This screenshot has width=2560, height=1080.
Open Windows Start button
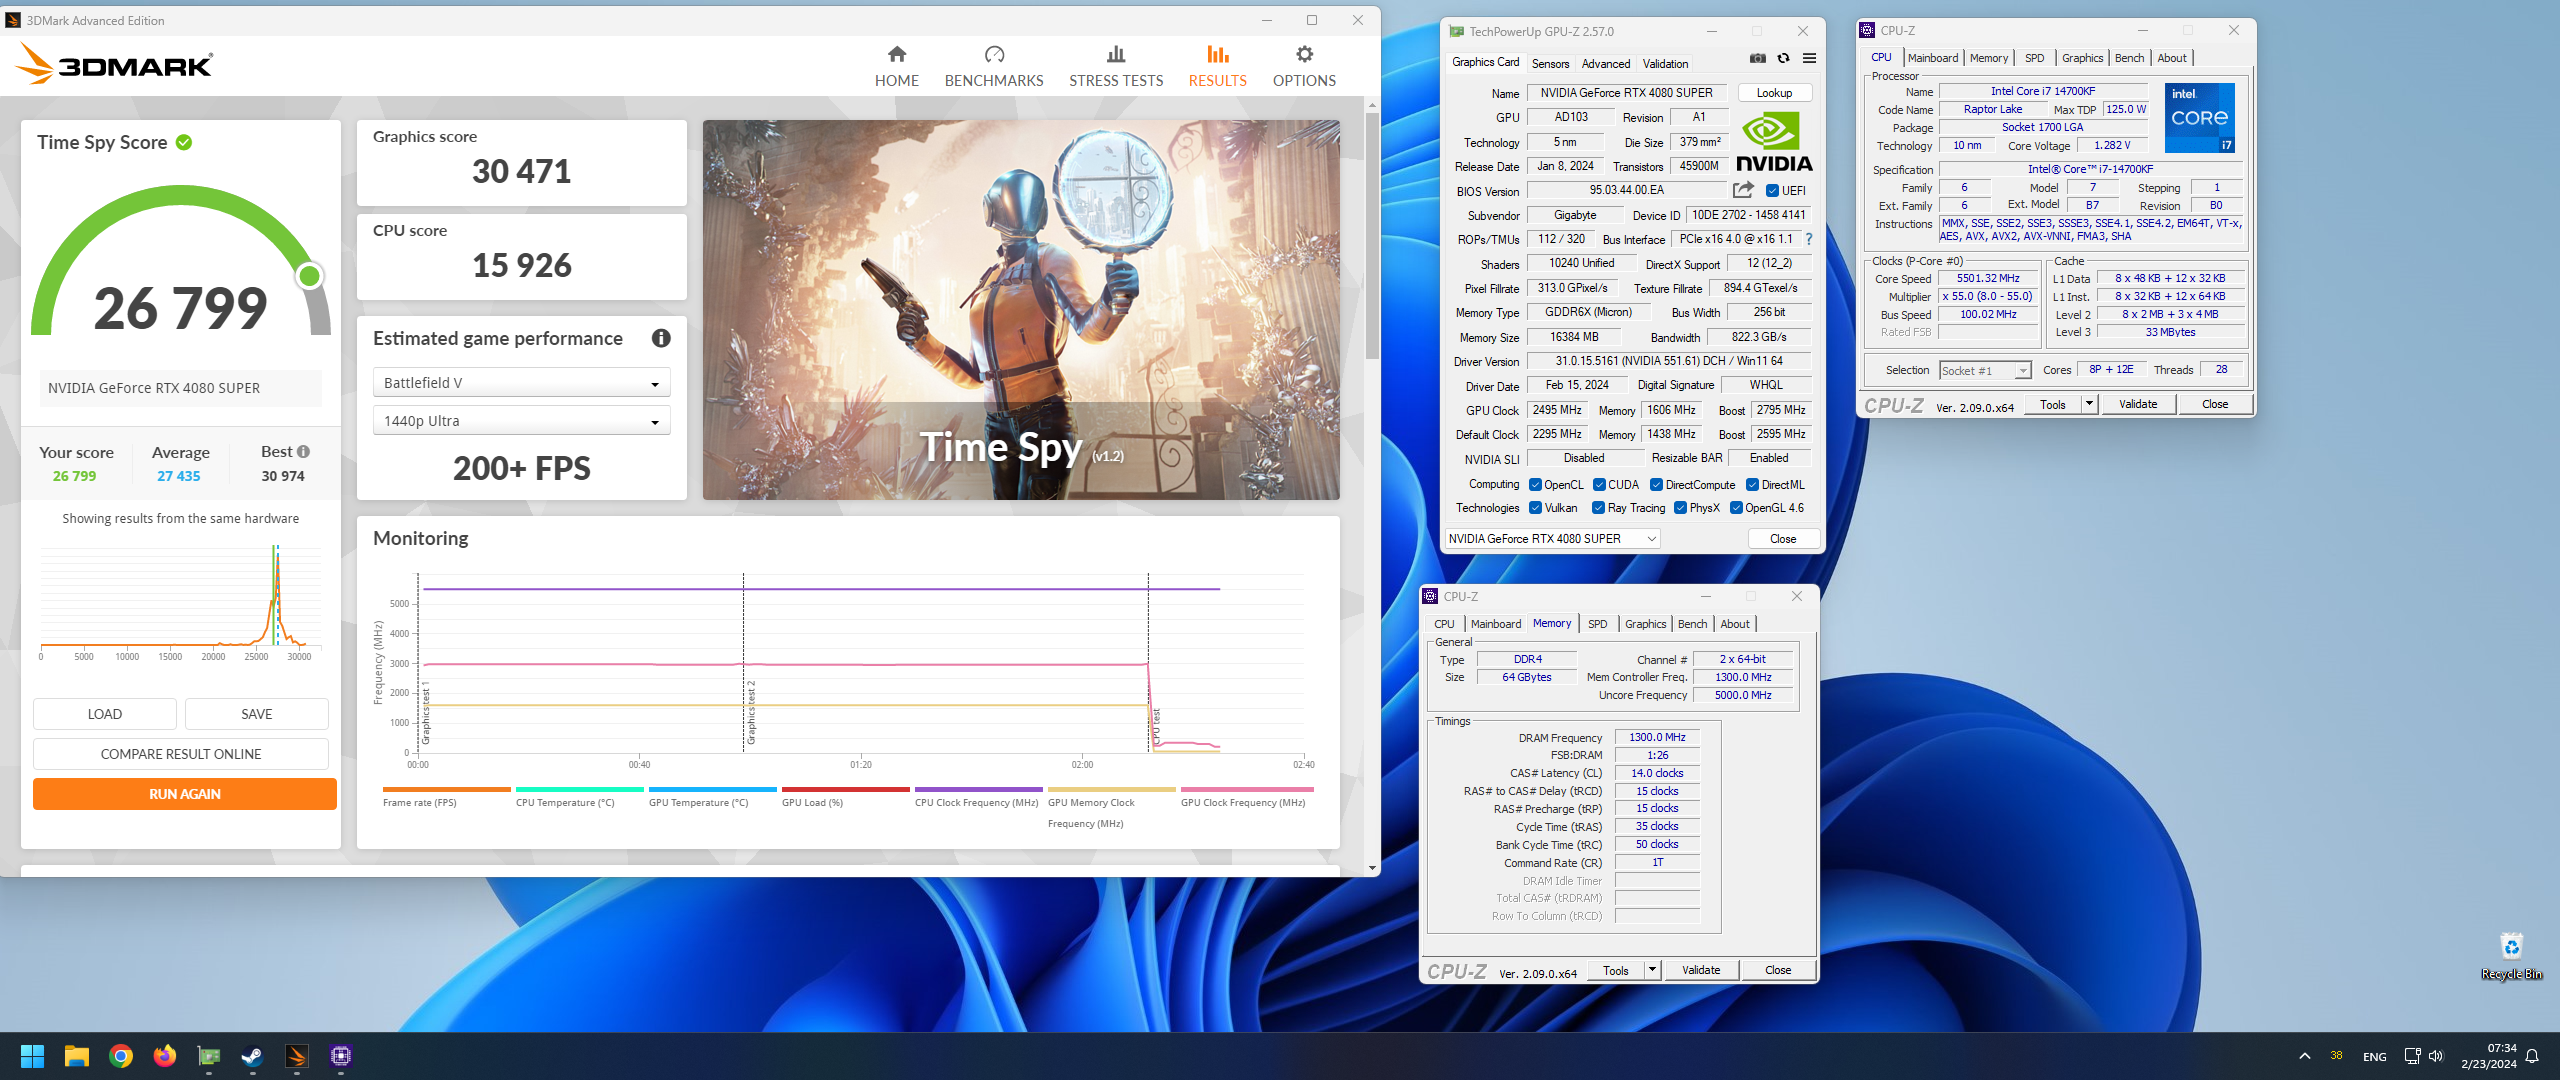[x=32, y=1056]
